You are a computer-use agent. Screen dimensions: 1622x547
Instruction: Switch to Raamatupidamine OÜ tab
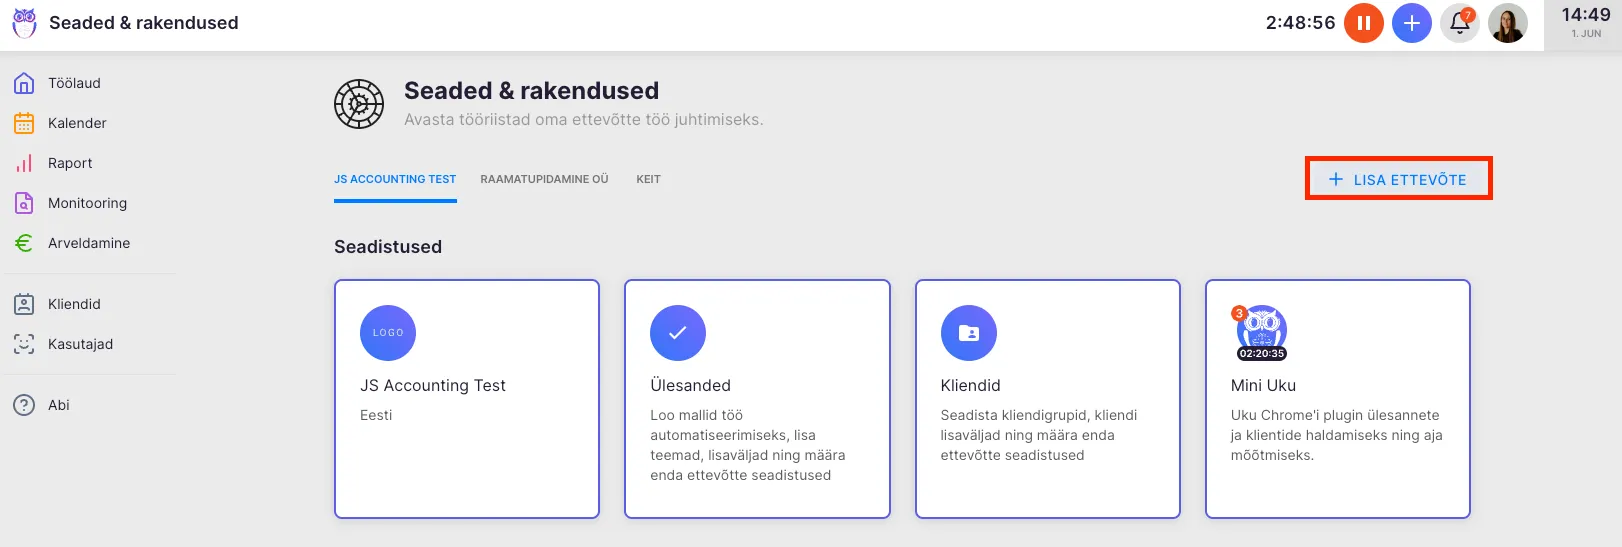click(x=544, y=180)
